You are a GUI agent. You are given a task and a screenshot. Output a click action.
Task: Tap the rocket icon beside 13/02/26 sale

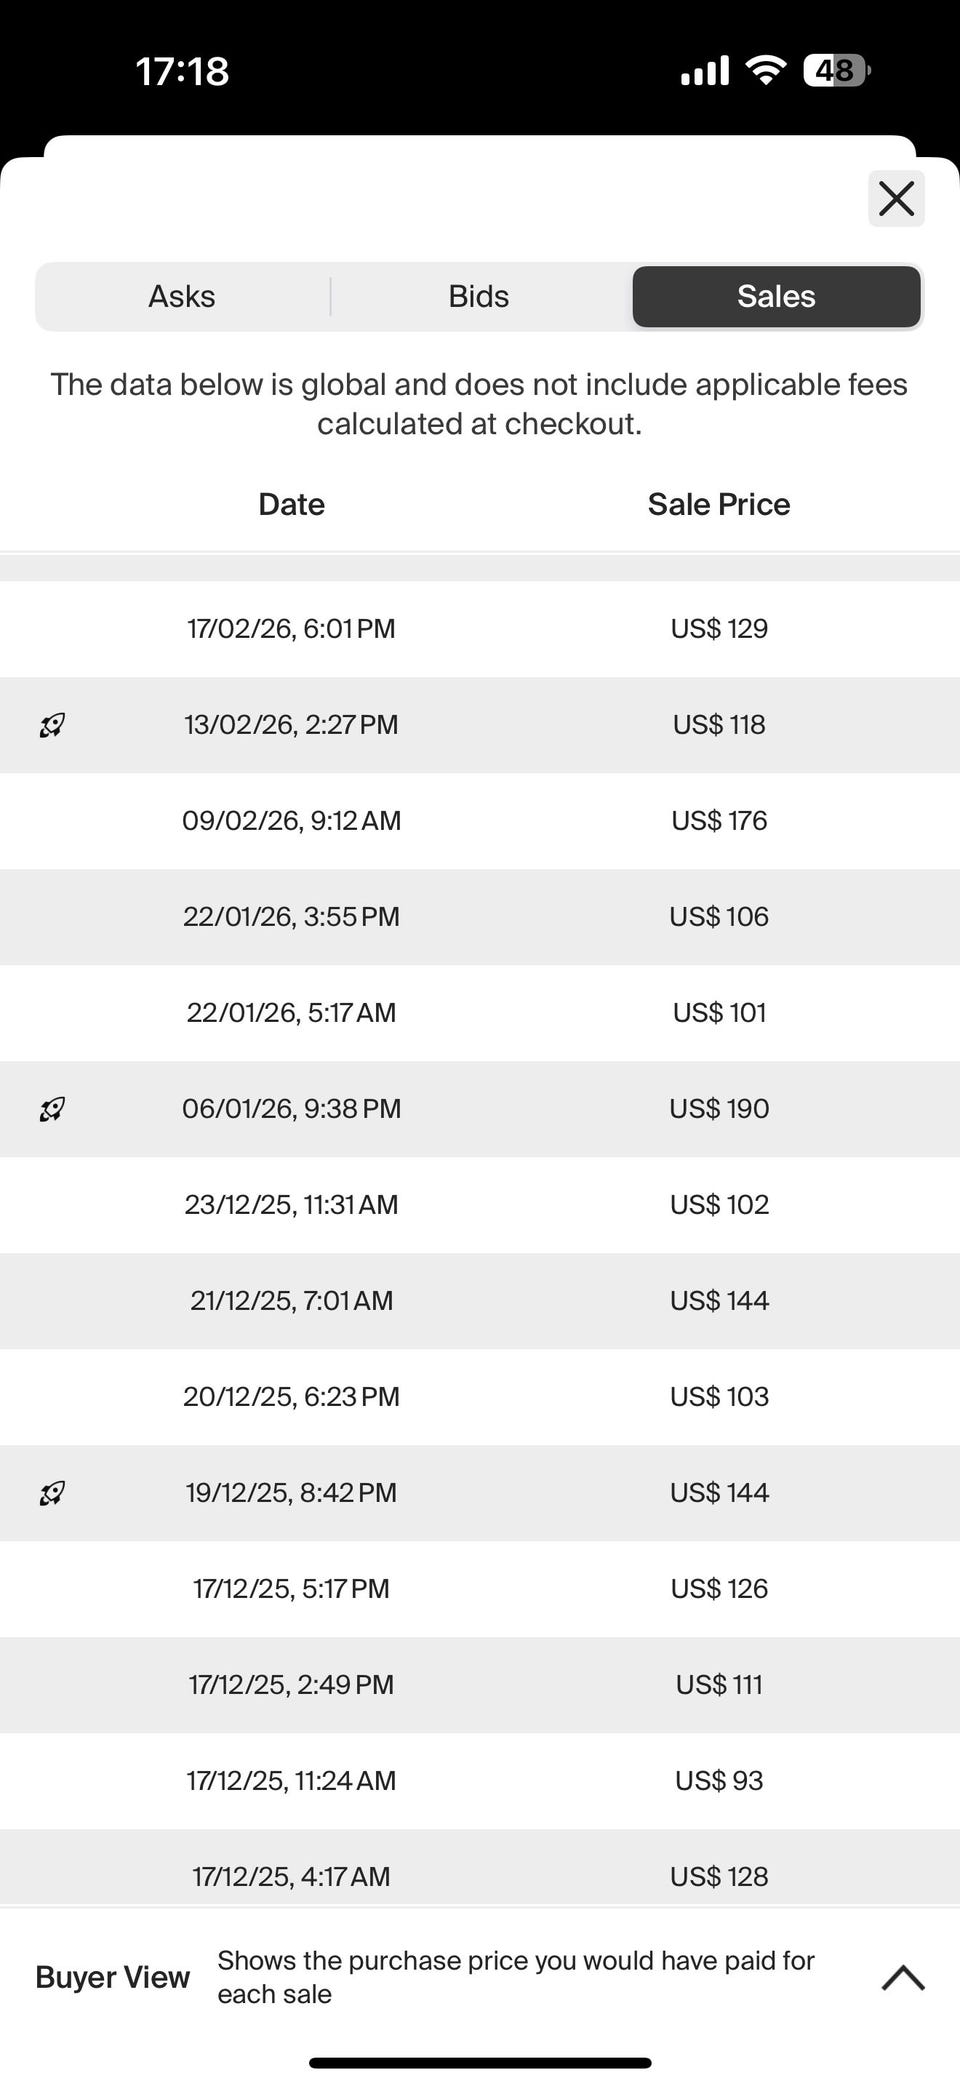[x=52, y=725]
